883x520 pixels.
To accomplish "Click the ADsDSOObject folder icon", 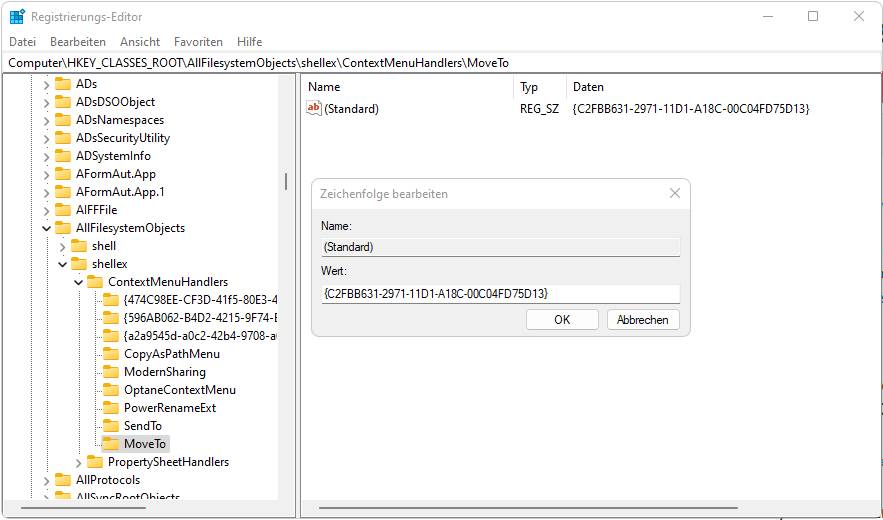I will [x=63, y=102].
